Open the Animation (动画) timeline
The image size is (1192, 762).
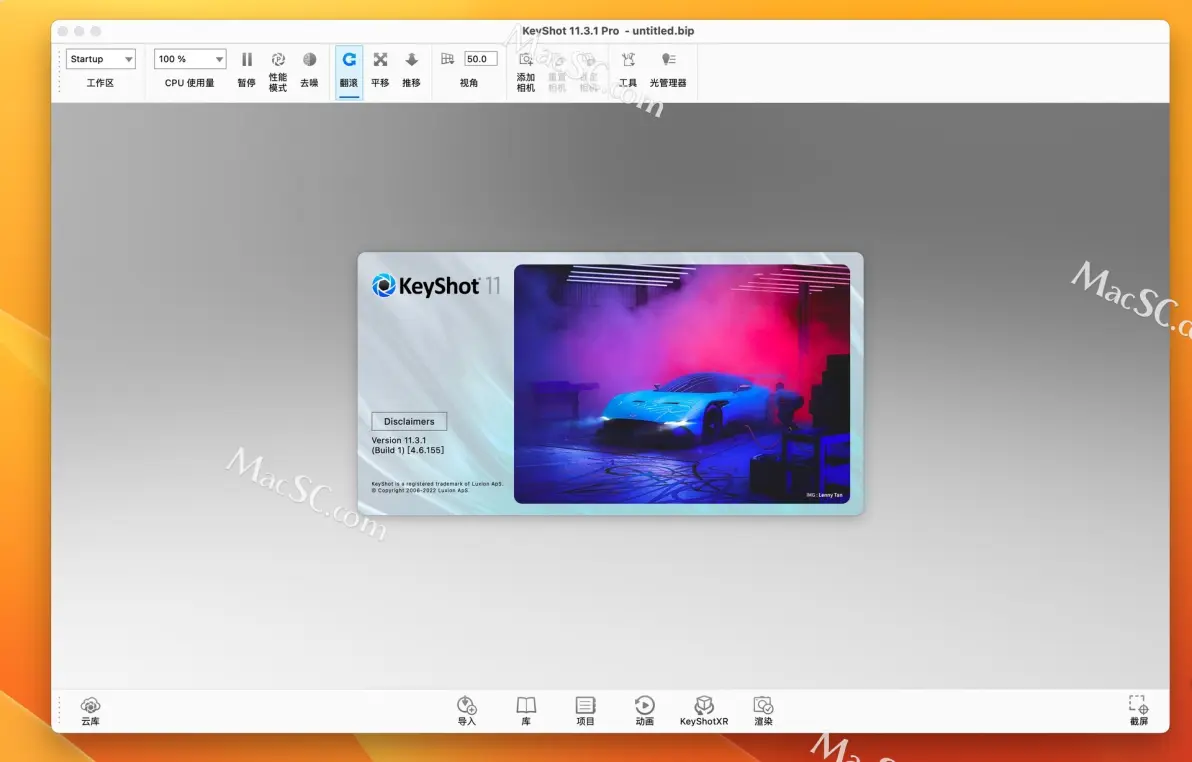point(645,711)
